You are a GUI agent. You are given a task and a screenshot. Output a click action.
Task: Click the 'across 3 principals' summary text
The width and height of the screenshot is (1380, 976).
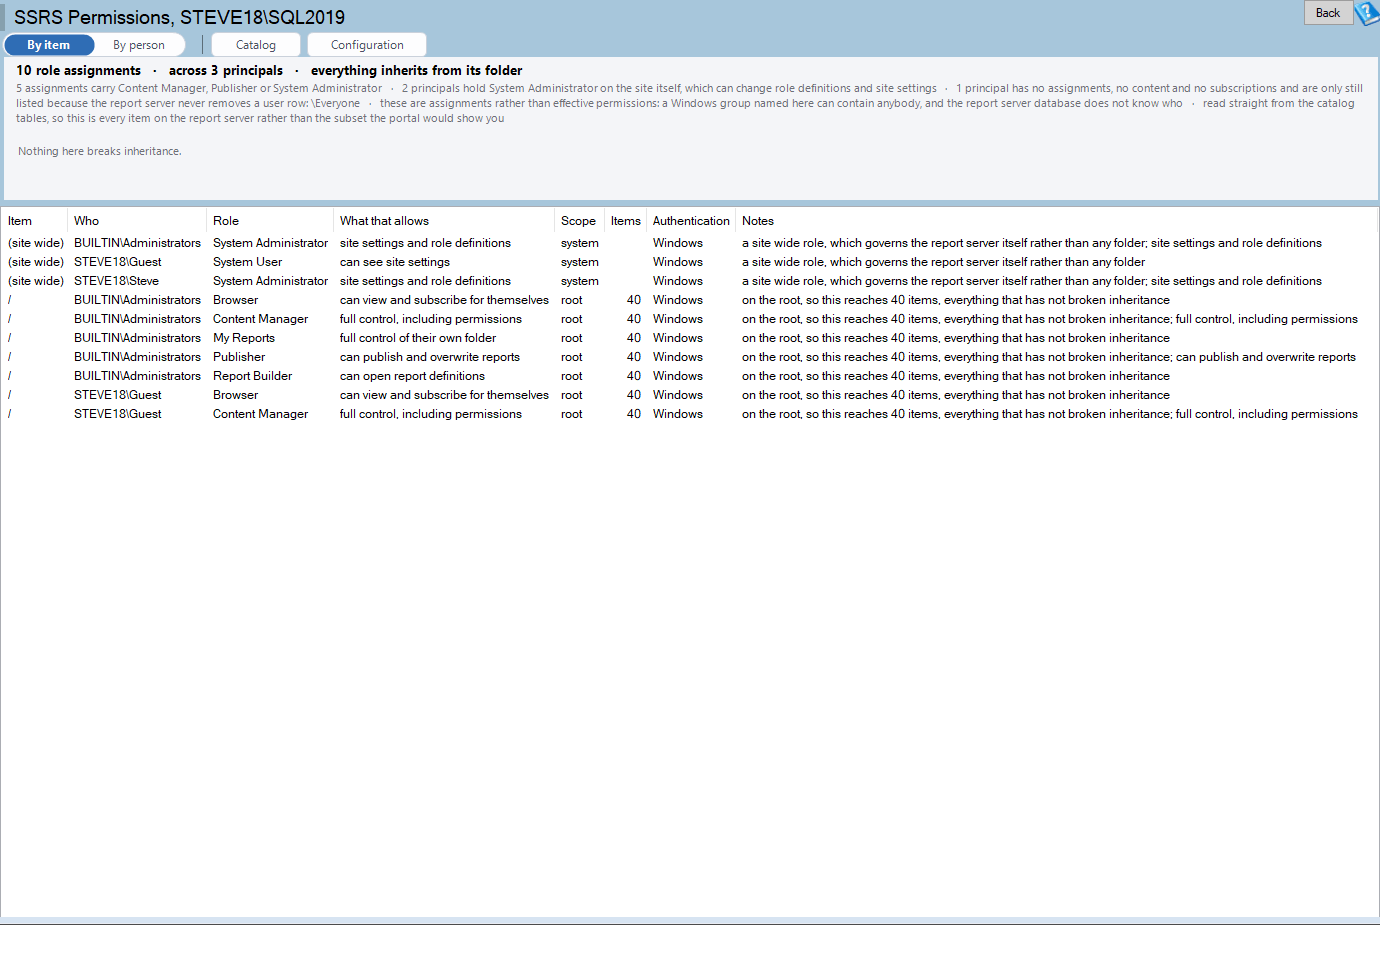pyautogui.click(x=226, y=70)
